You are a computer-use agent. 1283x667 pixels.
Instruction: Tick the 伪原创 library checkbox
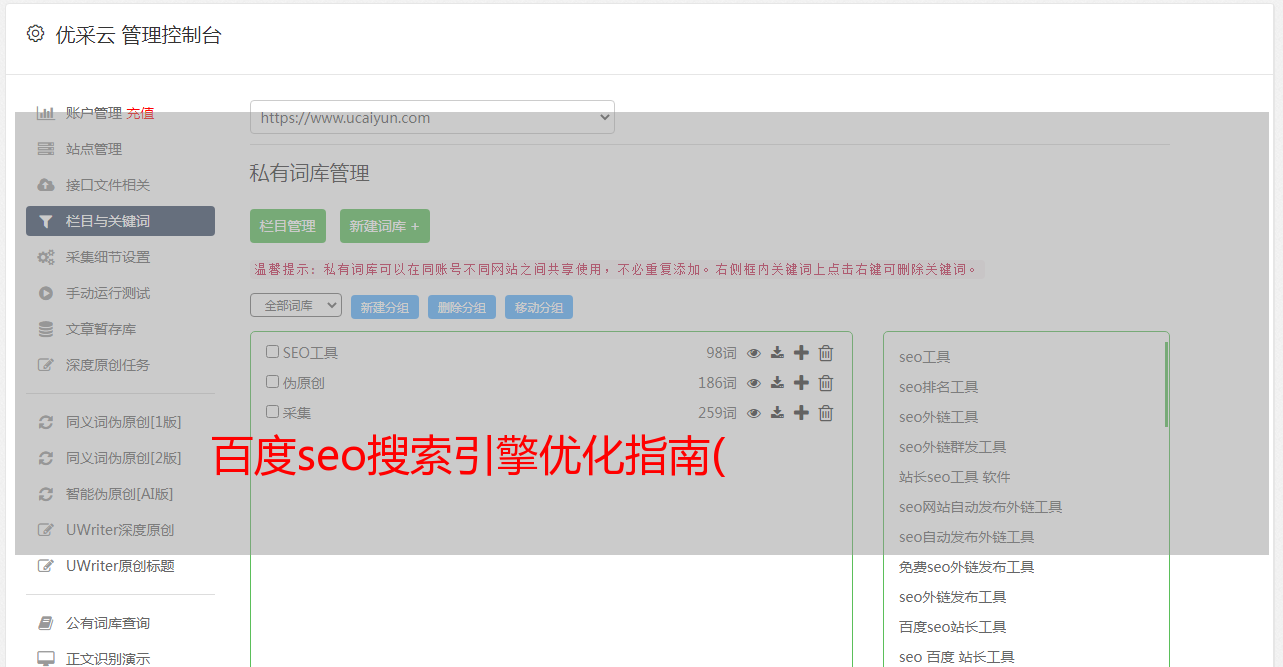pos(272,382)
